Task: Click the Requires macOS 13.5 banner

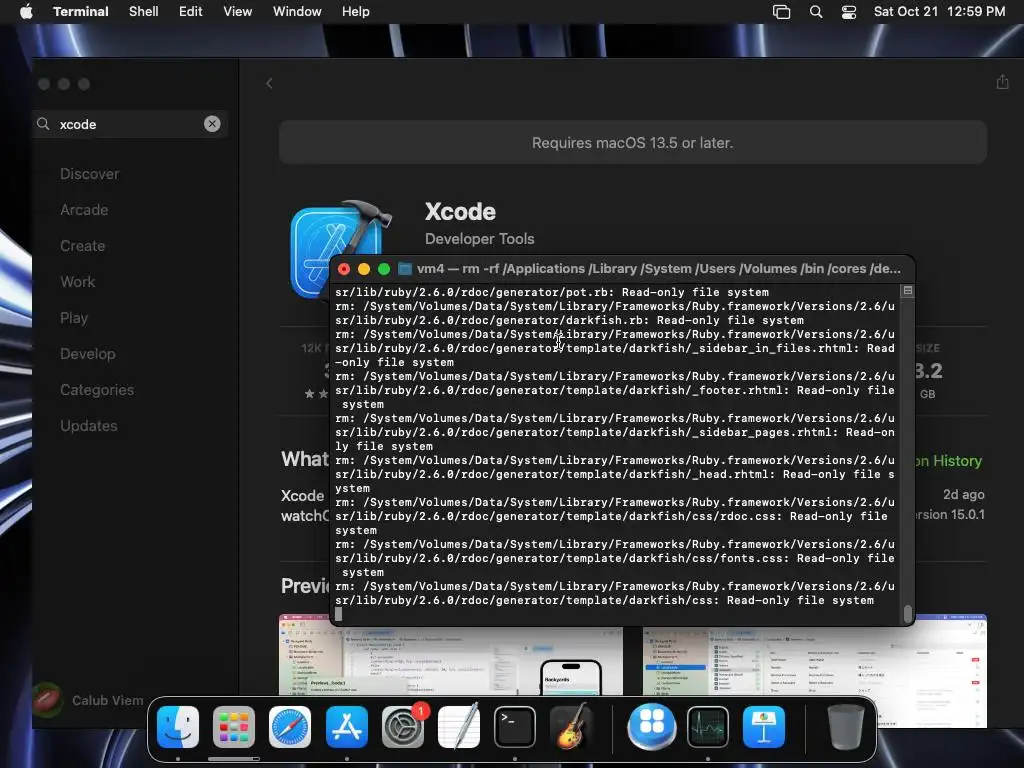Action: tap(632, 142)
